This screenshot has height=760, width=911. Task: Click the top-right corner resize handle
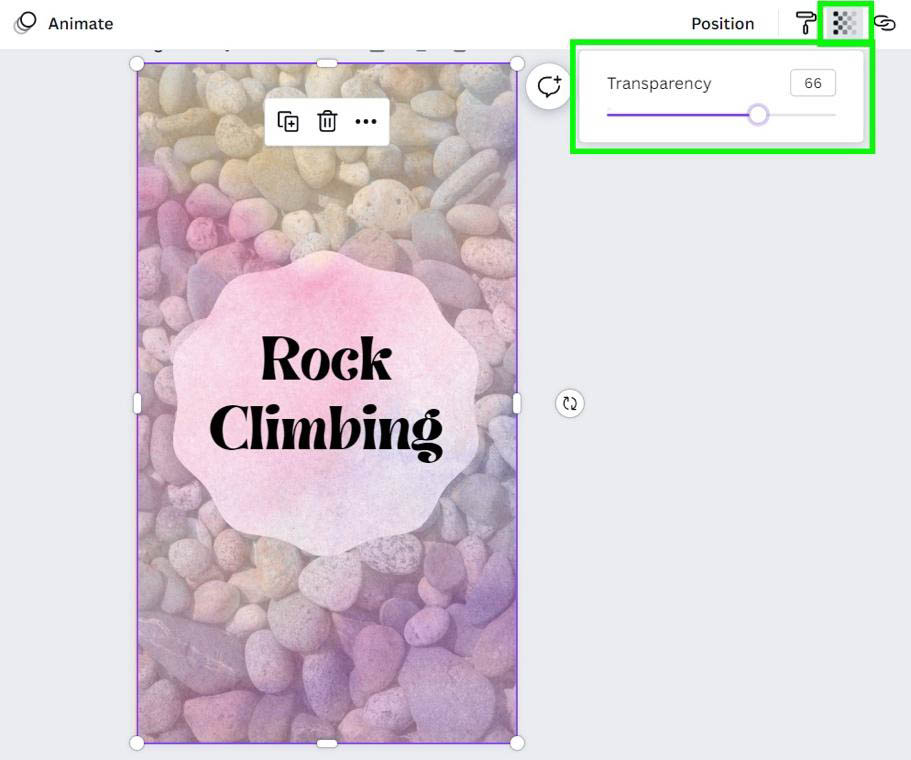[x=517, y=63]
